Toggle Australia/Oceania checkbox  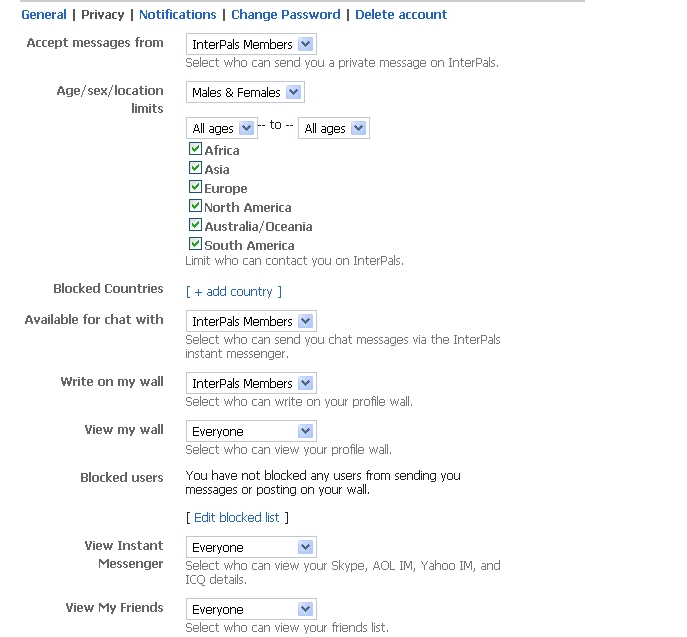195,225
